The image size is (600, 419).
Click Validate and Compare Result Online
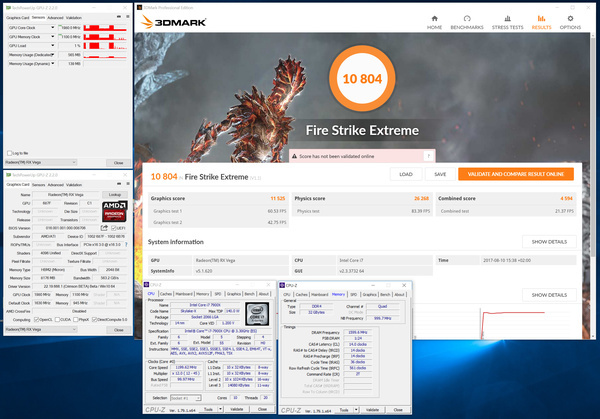click(x=516, y=174)
